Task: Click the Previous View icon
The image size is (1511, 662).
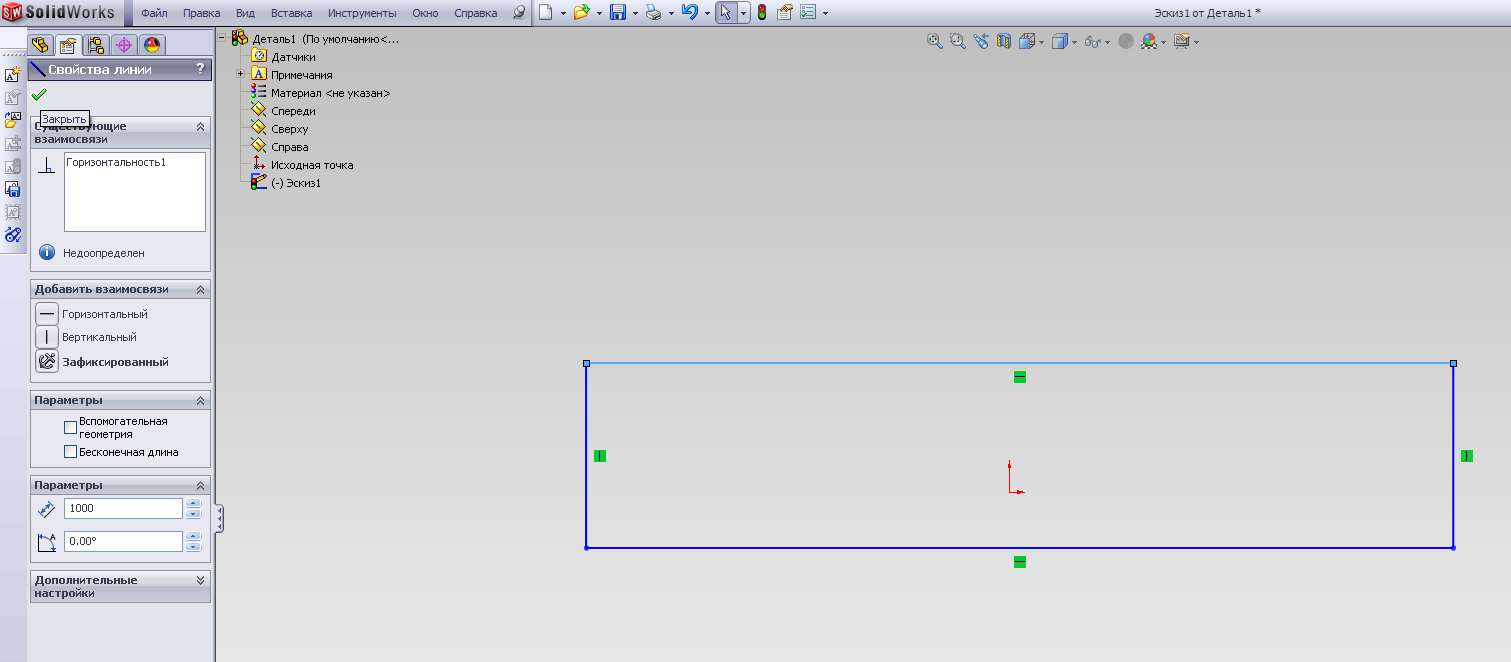Action: point(980,41)
